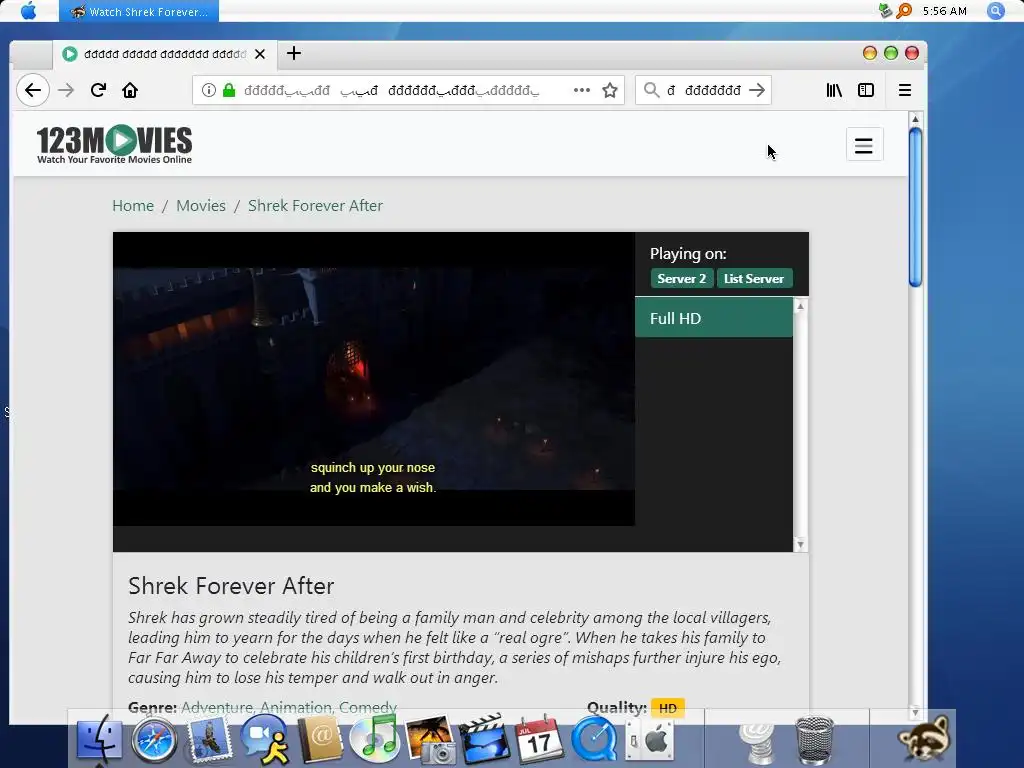Screen dimensions: 1024x768
Task: Click the server list scroll up arrow
Action: 801,306
